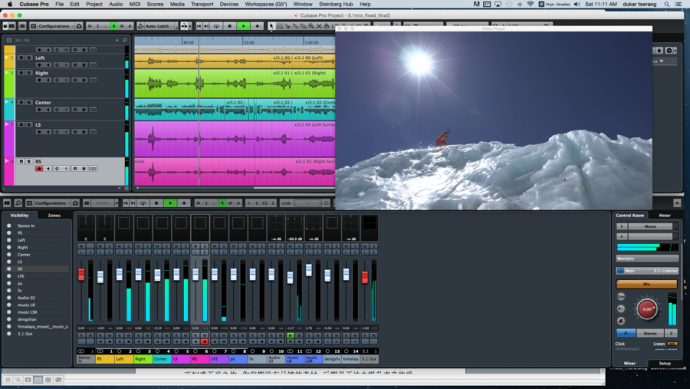Click the Mono button in Control Room
The width and height of the screenshot is (690, 389).
pos(650,227)
